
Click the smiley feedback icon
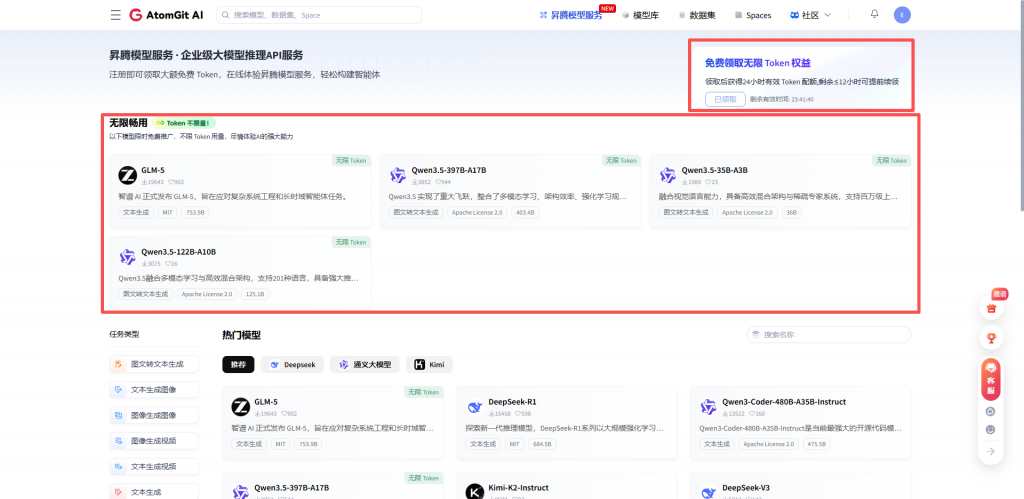(x=991, y=430)
